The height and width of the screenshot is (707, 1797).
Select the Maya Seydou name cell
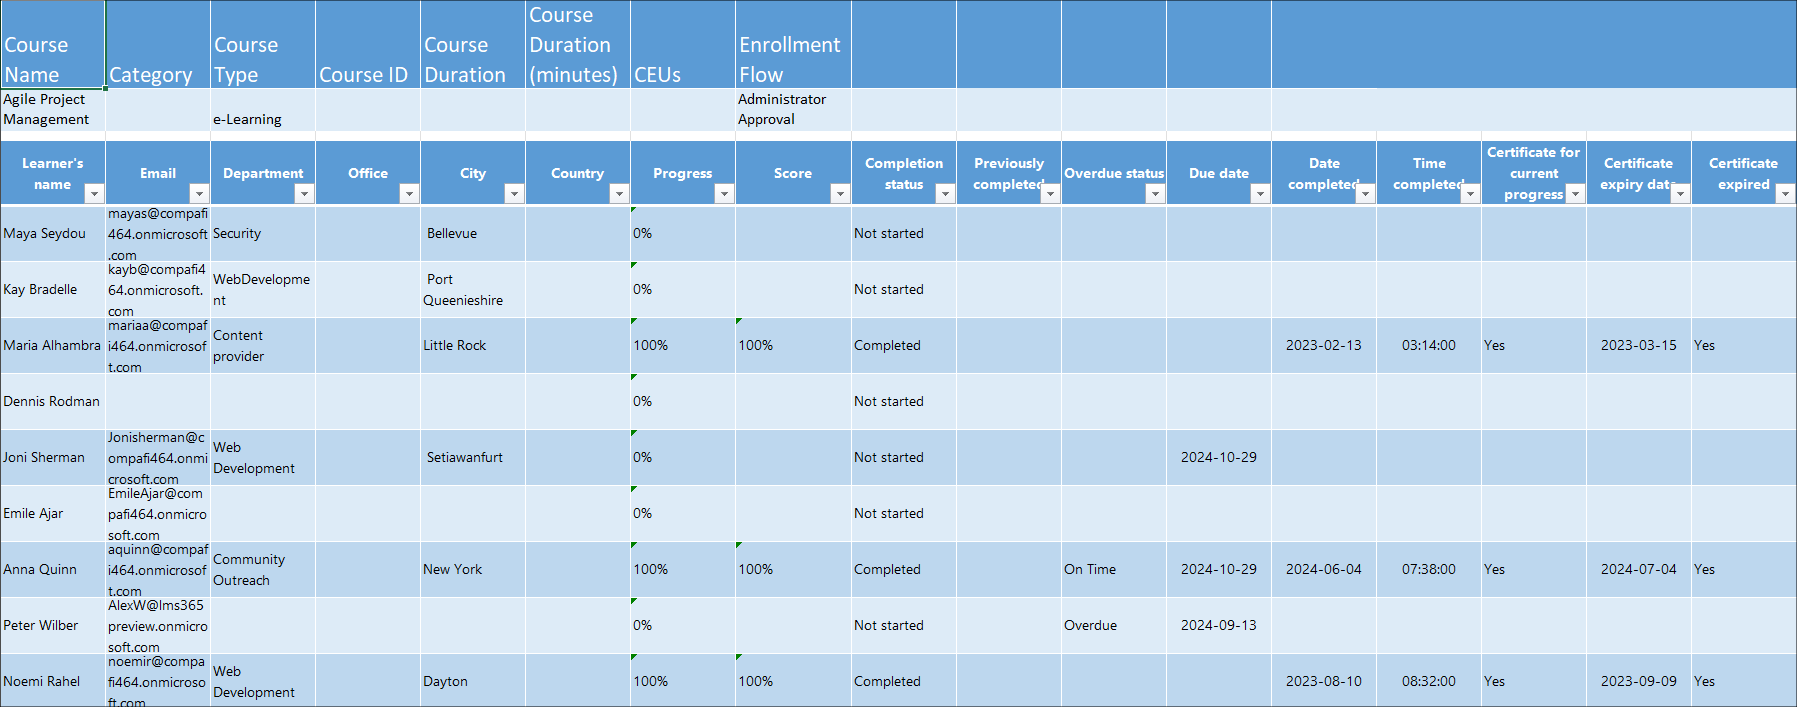[x=52, y=233]
